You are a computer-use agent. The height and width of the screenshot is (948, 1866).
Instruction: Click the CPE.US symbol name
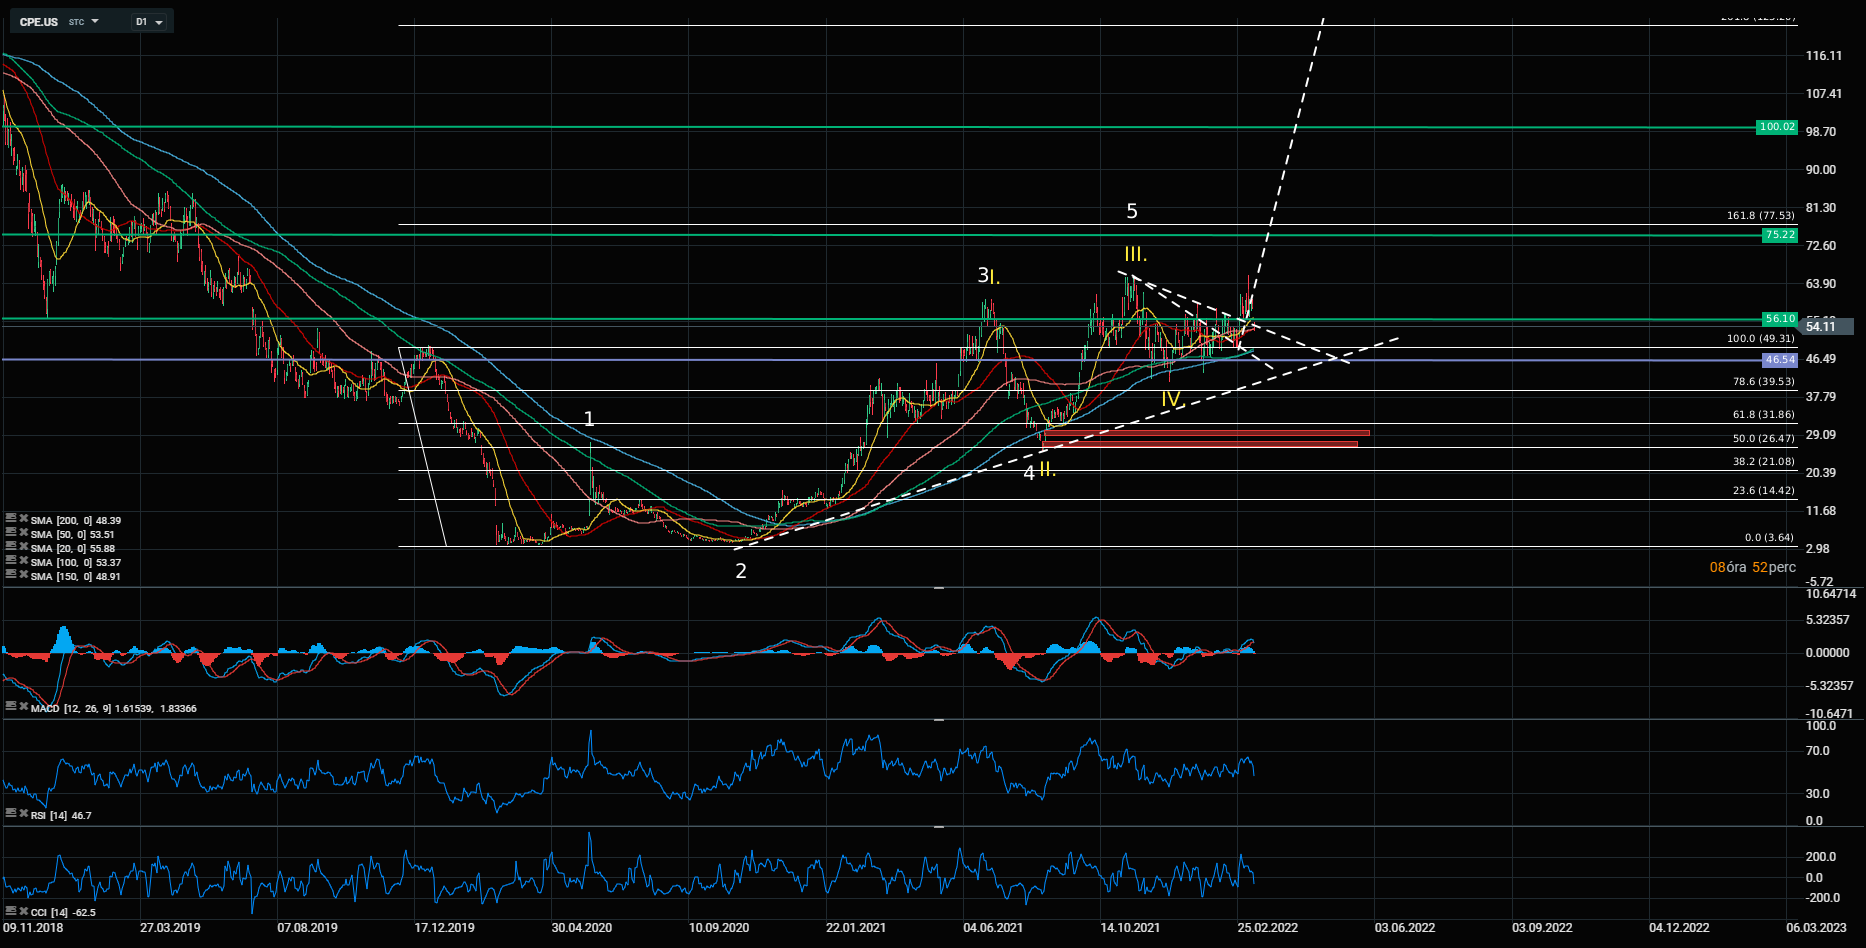click(38, 22)
